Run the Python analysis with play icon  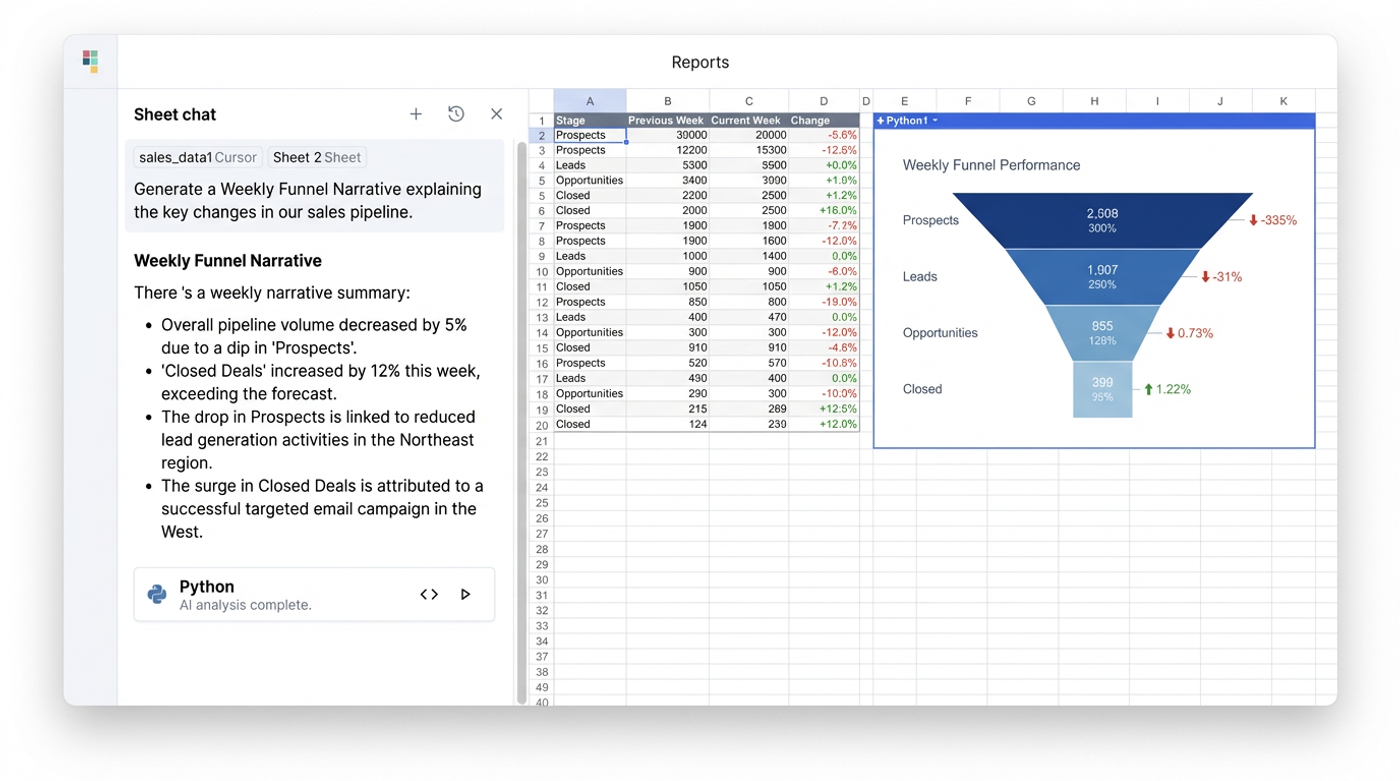(465, 594)
